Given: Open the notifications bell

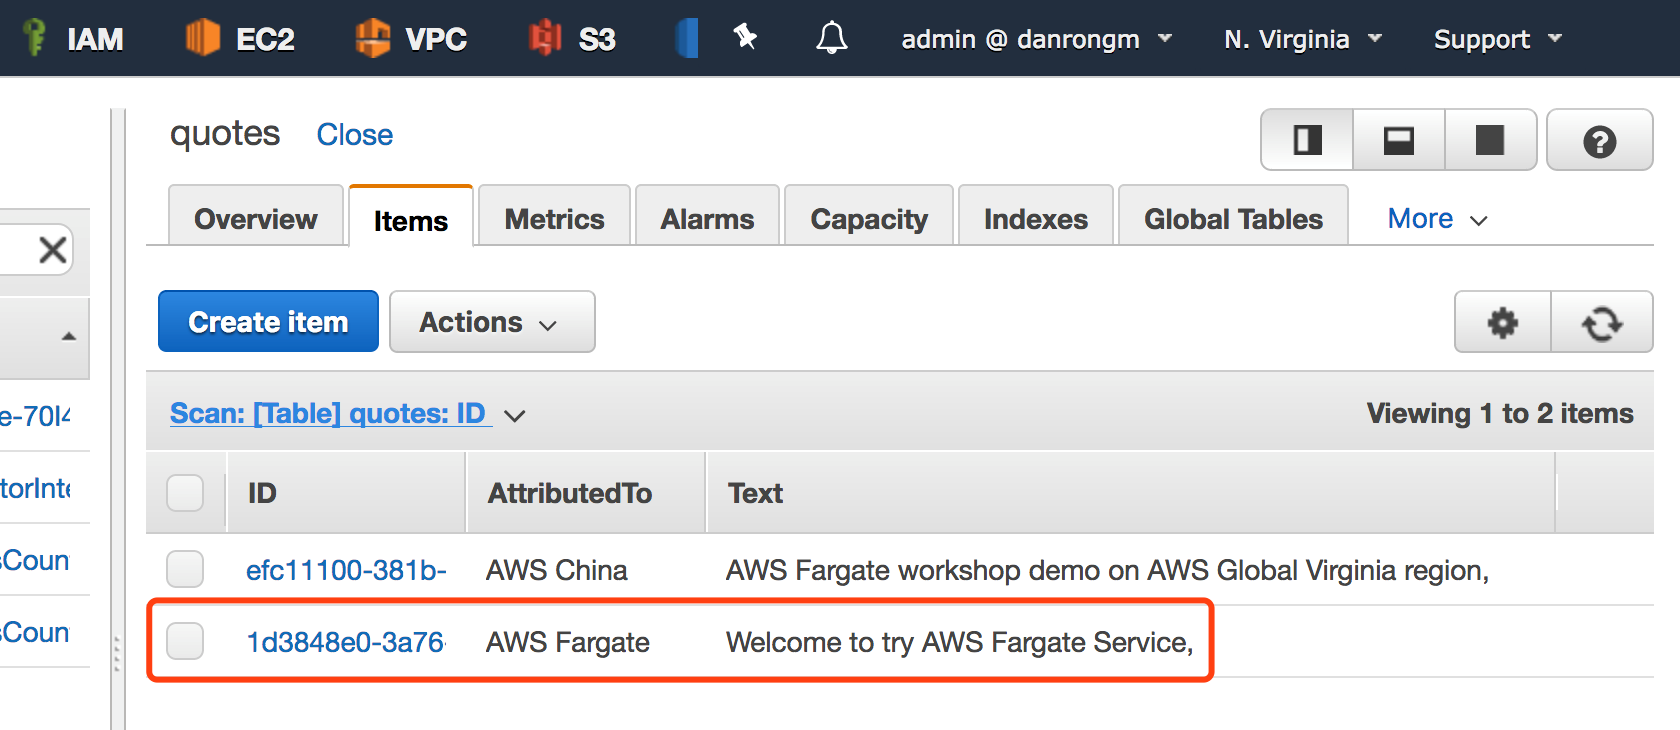Looking at the screenshot, I should coord(831,38).
